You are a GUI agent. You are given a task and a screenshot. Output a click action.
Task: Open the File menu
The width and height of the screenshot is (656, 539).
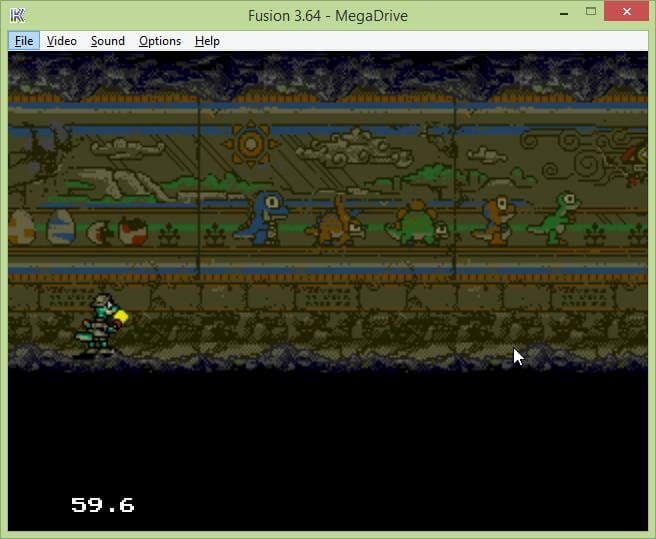point(24,41)
